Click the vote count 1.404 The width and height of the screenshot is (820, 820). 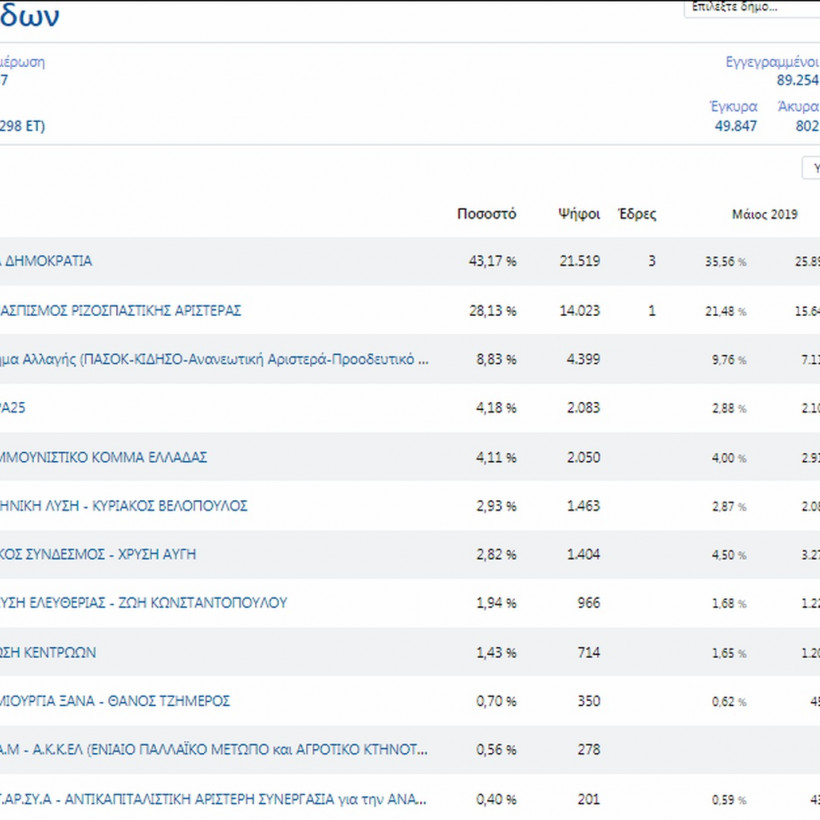coord(583,554)
